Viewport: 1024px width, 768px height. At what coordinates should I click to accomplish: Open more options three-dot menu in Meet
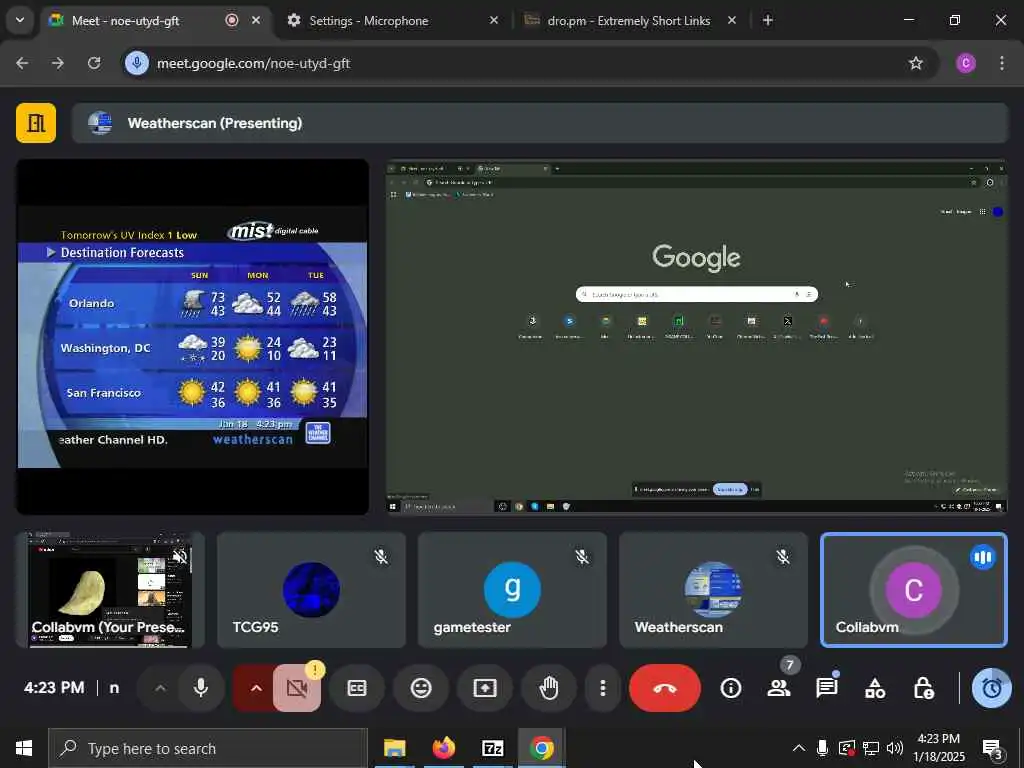point(602,688)
